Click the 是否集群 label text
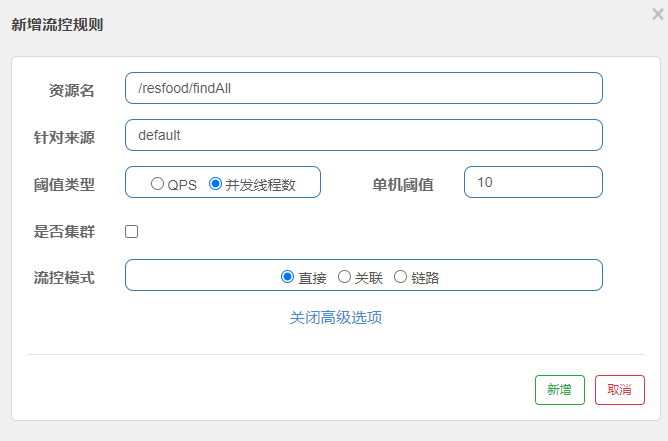668x441 pixels. point(64,232)
